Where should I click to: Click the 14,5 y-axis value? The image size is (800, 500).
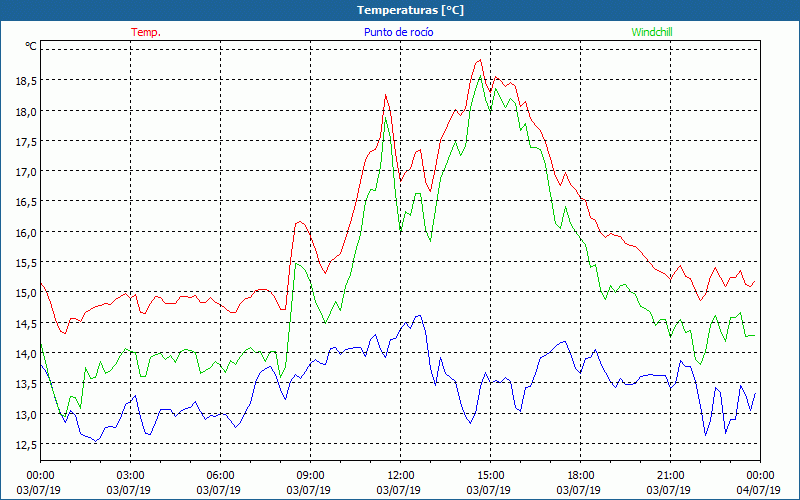[x=24, y=323]
